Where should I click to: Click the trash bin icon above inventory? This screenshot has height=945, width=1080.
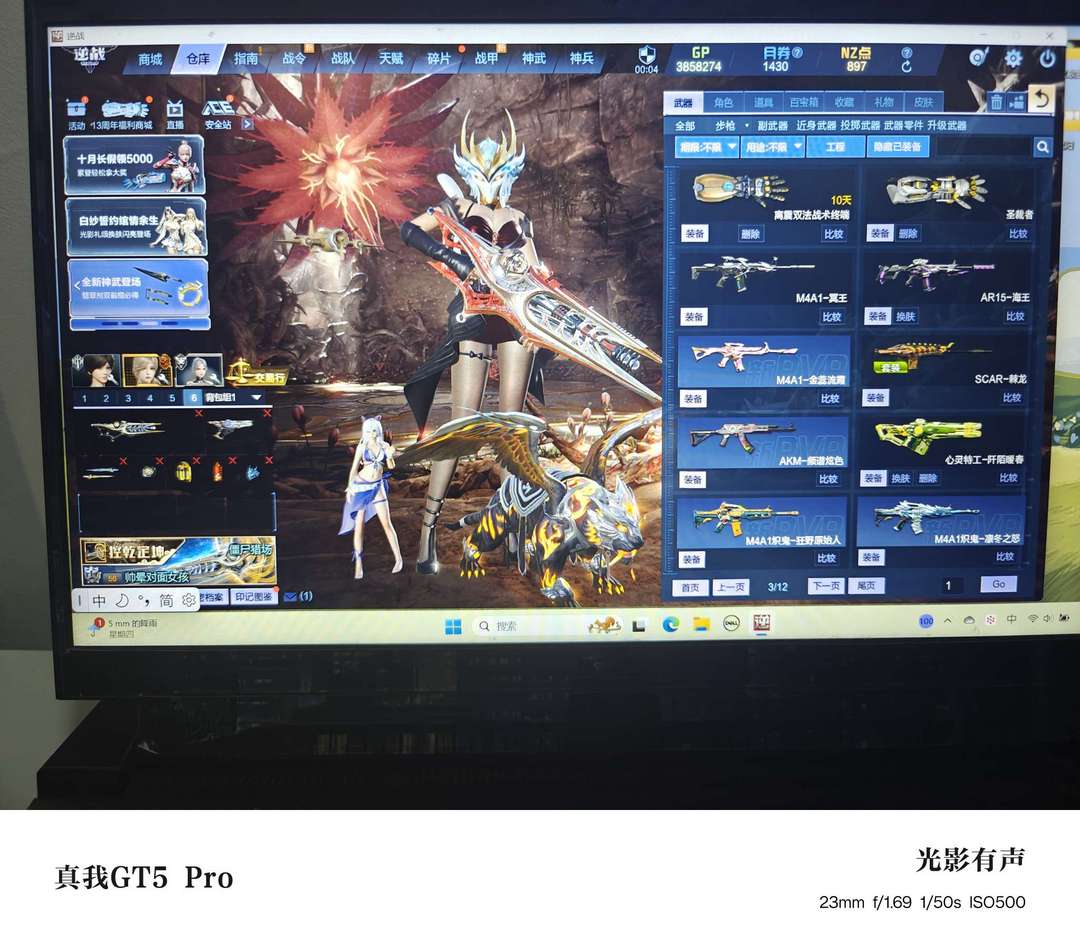coord(996,103)
